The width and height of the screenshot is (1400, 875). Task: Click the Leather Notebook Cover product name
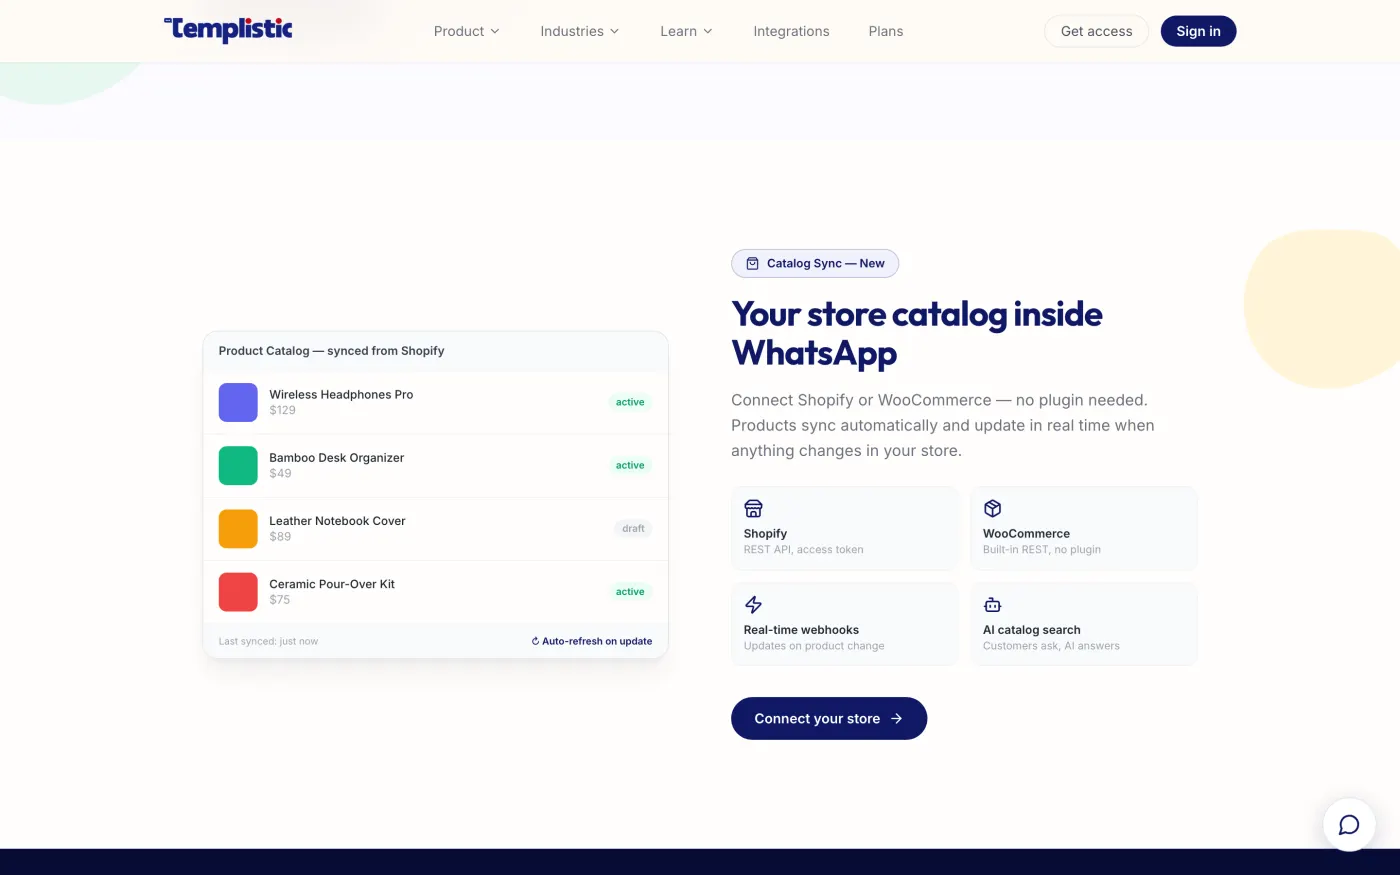(337, 520)
